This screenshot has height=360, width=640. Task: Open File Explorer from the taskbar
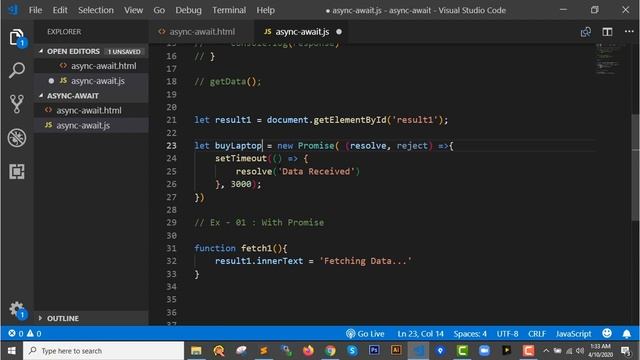[196, 351]
